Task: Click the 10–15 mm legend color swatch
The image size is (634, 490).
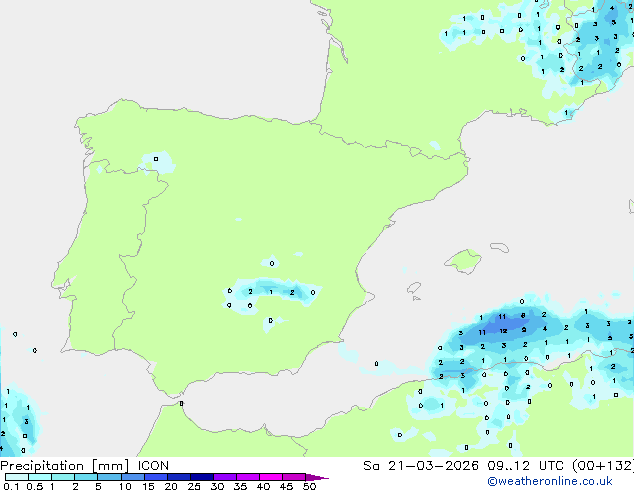Action: coord(133,477)
